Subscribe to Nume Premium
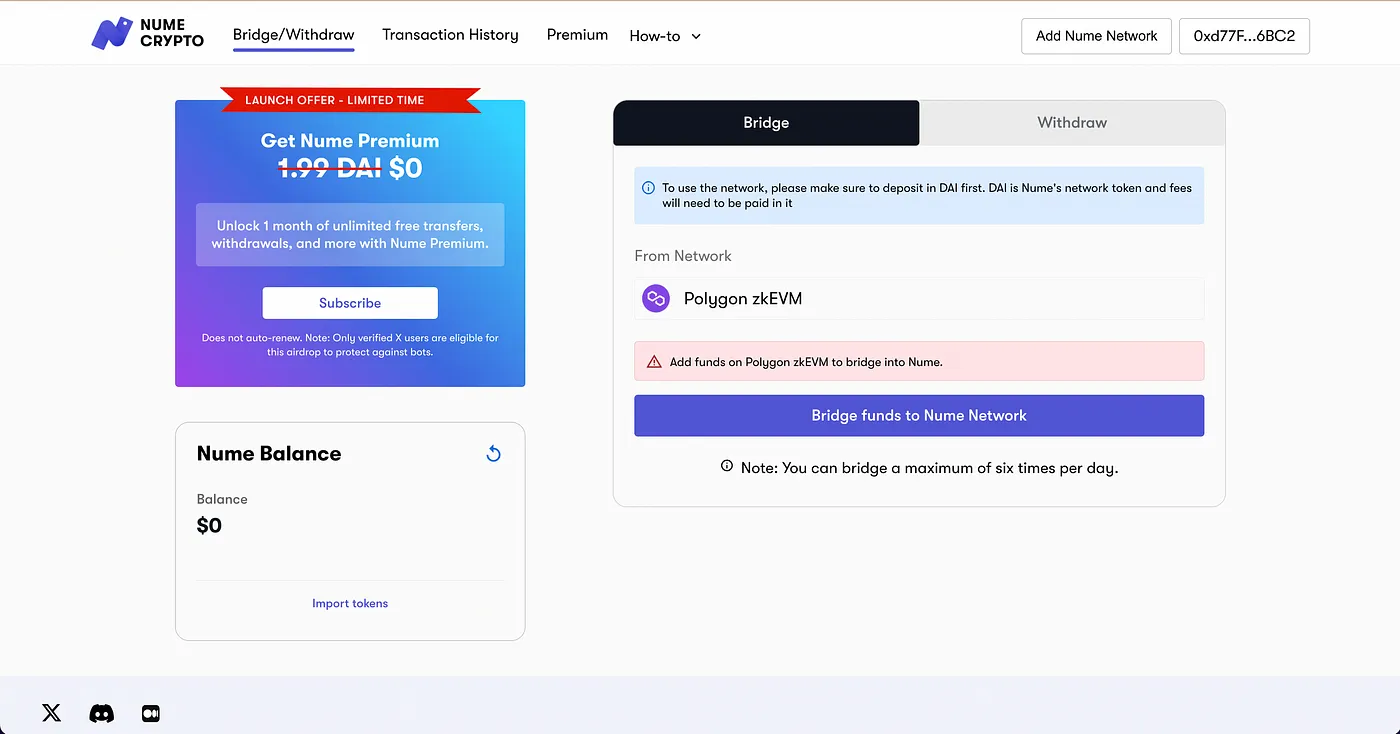1400x734 pixels. pyautogui.click(x=350, y=303)
